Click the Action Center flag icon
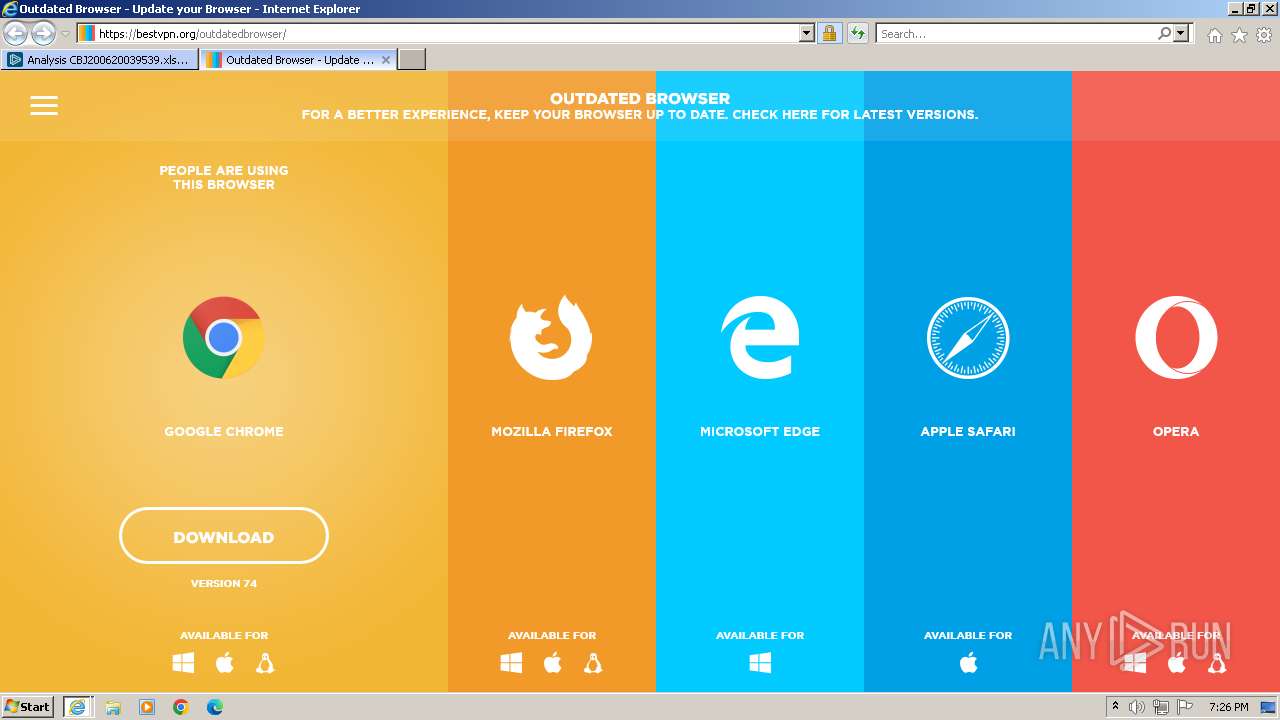The width and height of the screenshot is (1280, 720). [1183, 707]
